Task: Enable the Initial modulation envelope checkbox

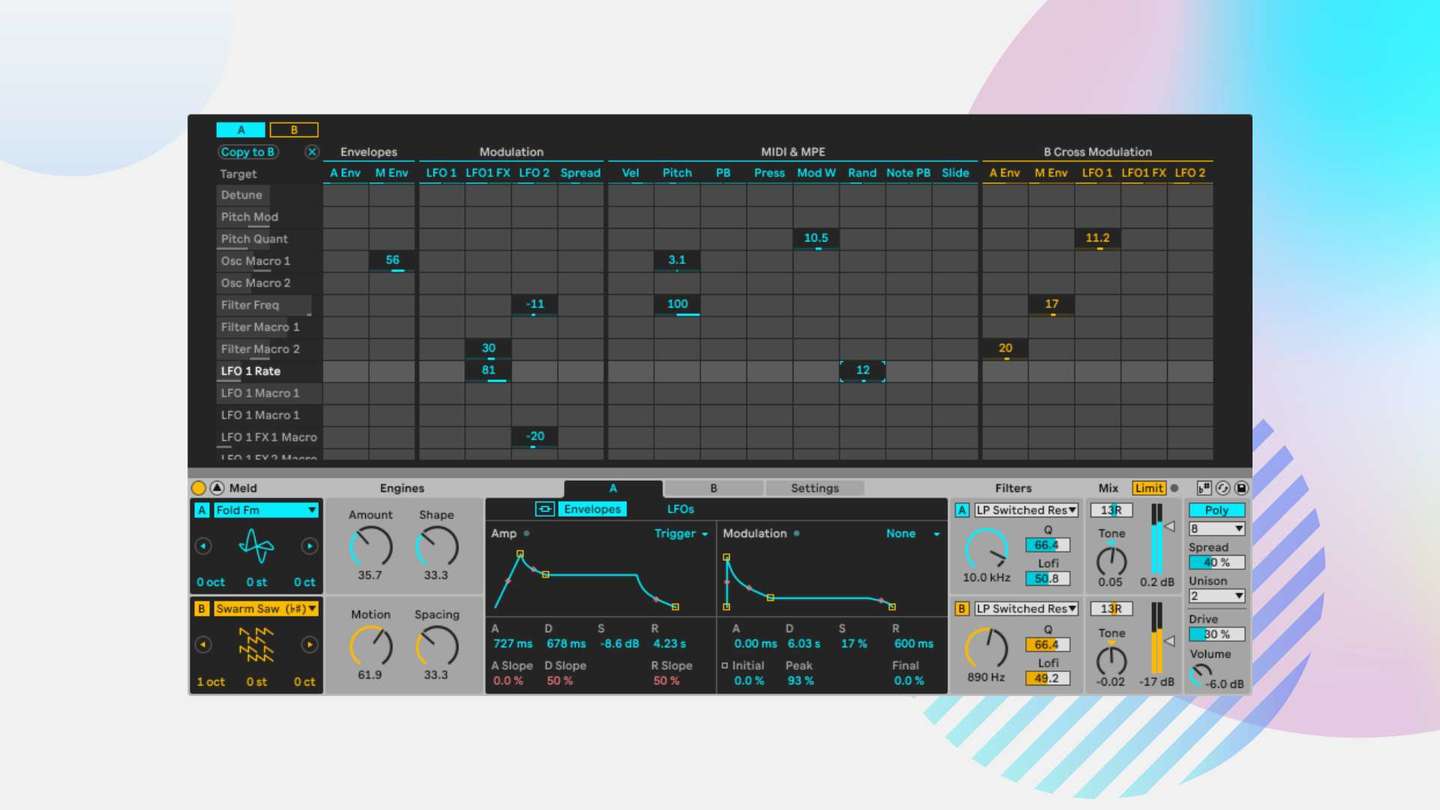Action: pyautogui.click(x=725, y=665)
